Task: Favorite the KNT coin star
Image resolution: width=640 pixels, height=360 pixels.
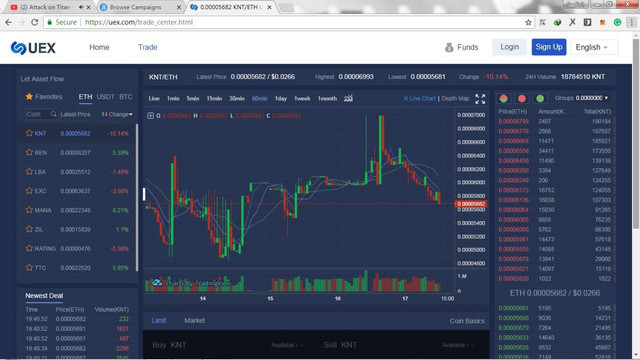Action: (29, 133)
